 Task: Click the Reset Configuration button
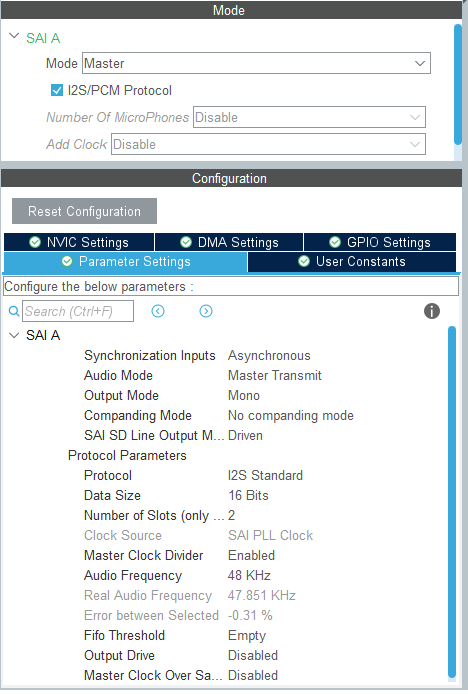[84, 211]
